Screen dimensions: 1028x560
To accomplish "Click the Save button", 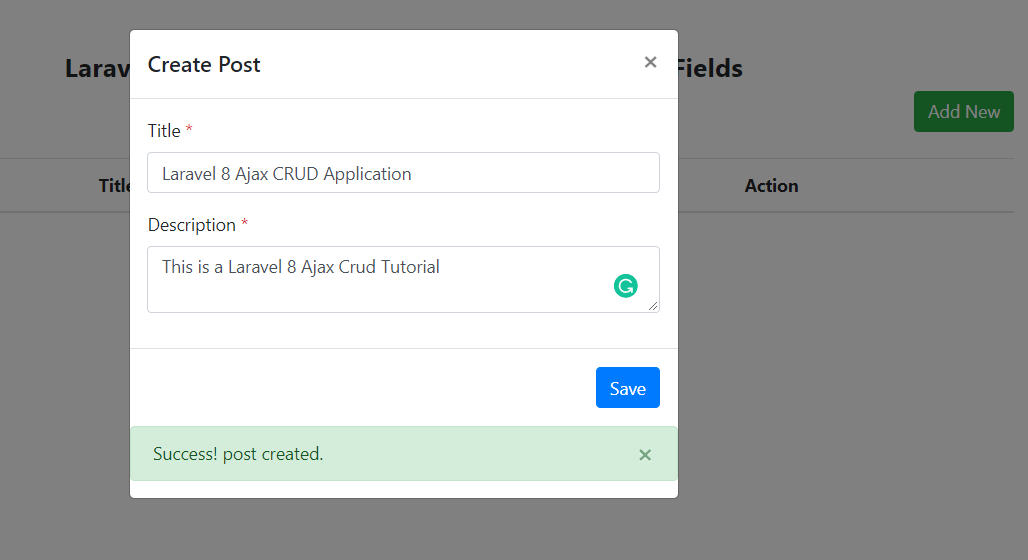I will click(x=627, y=388).
